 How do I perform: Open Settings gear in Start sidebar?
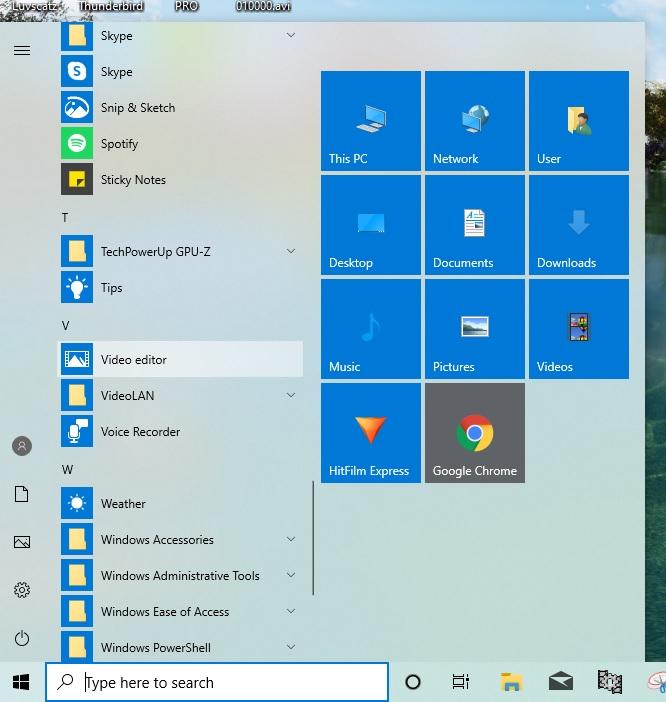22,590
